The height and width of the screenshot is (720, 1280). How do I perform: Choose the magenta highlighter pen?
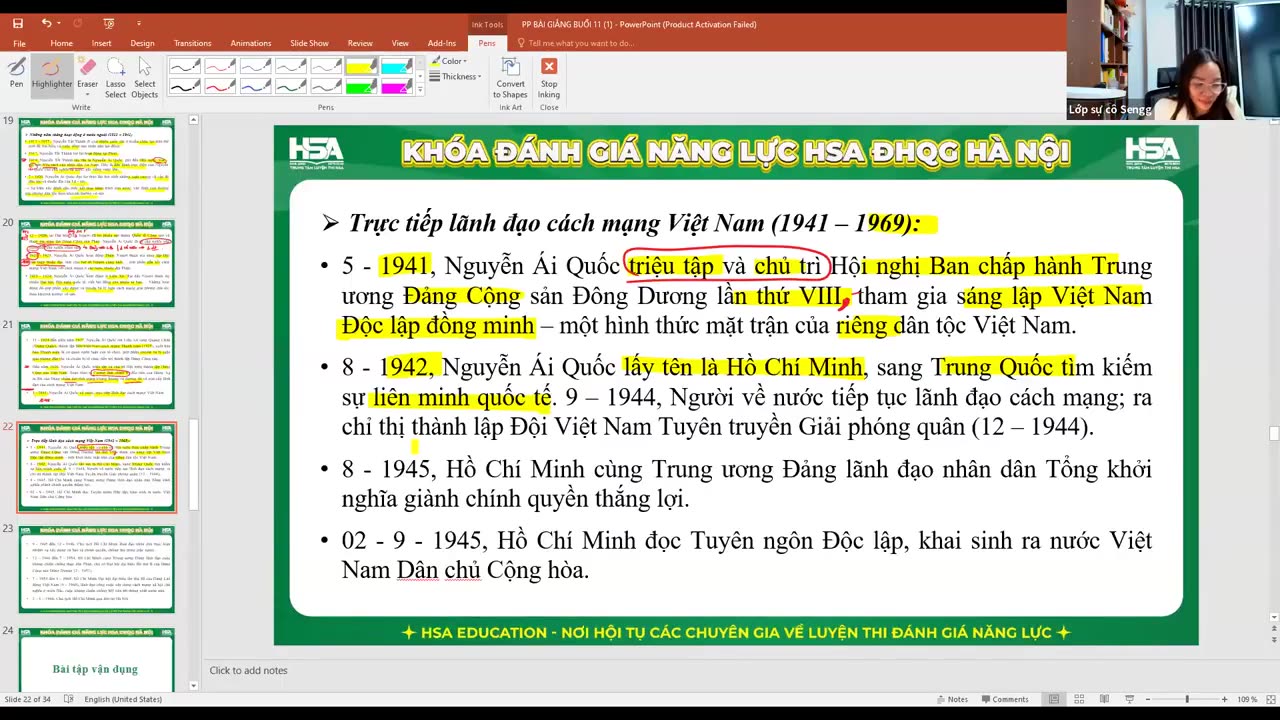(x=397, y=86)
